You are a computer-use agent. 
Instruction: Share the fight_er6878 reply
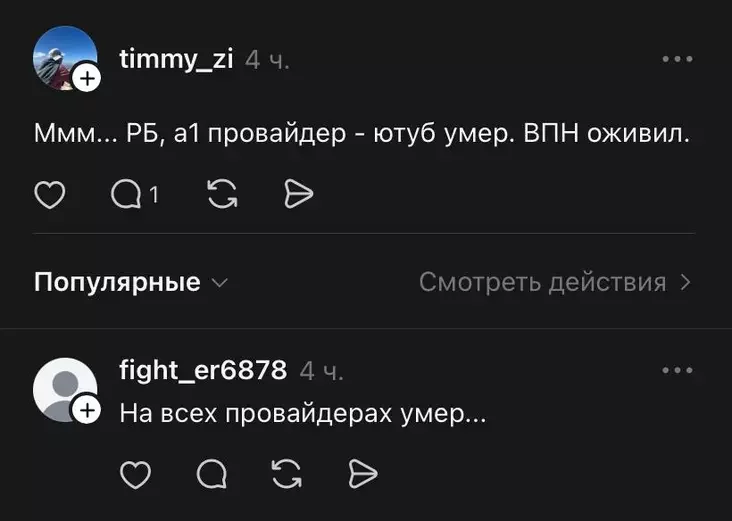pos(362,474)
